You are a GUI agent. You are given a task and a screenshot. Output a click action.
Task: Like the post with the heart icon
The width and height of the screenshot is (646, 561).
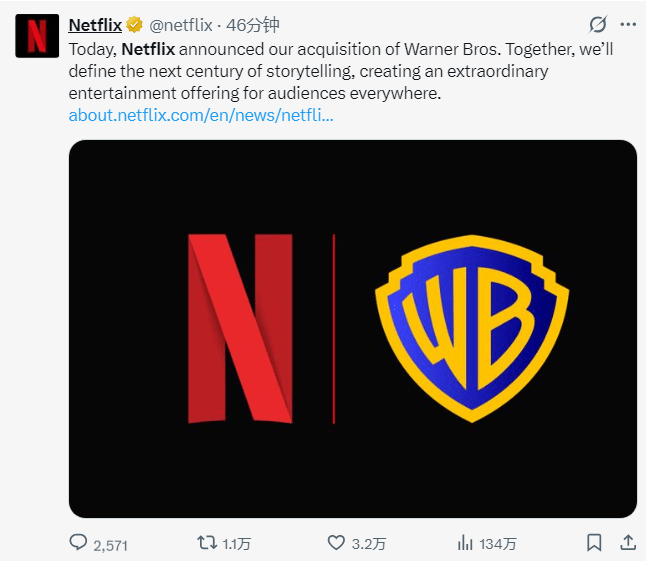tap(337, 543)
